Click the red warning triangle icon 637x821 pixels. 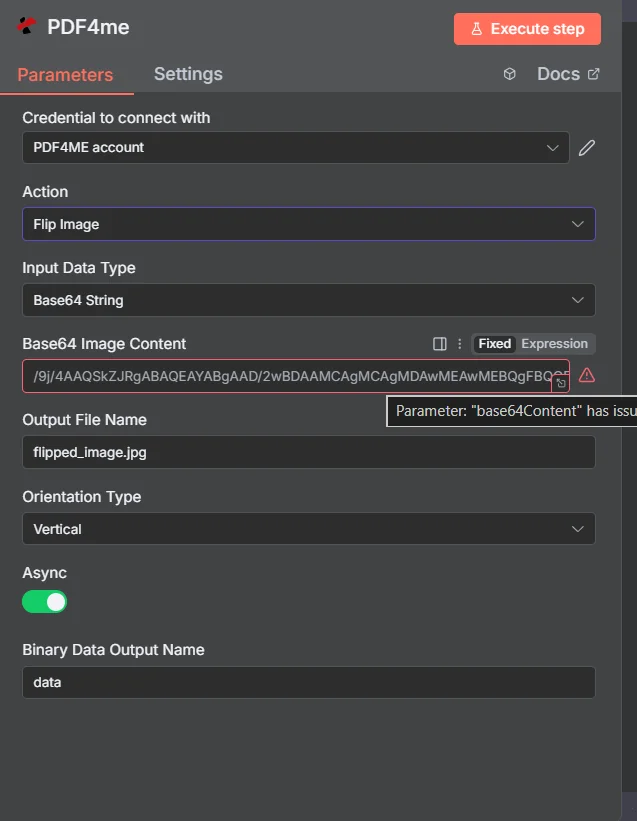click(x=587, y=375)
